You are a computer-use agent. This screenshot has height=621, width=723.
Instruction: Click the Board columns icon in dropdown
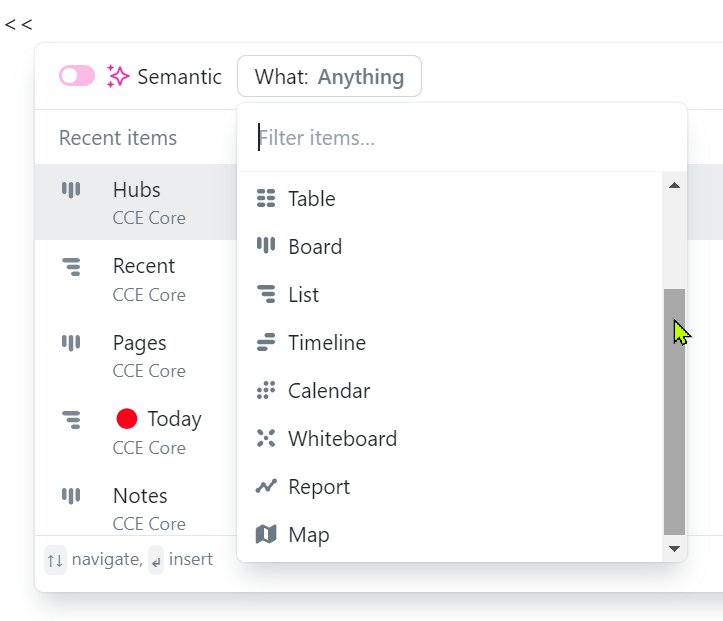tap(266, 246)
